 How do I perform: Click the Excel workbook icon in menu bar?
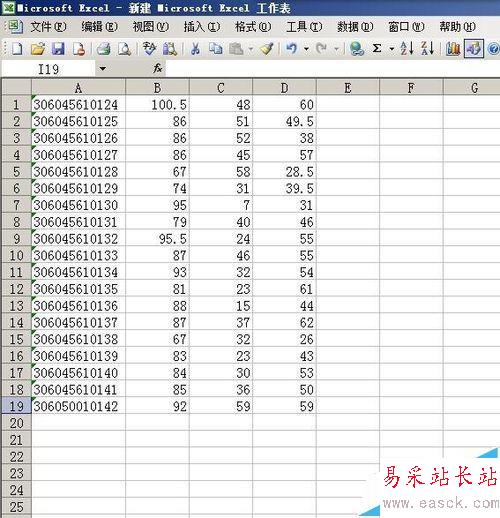15,27
